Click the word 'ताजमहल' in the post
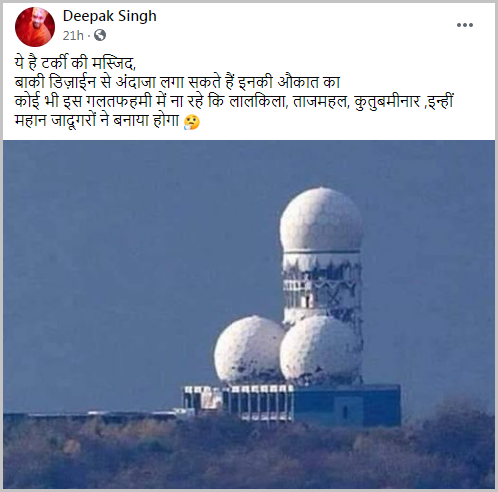Viewport: 498px width, 492px height. click(x=320, y=102)
